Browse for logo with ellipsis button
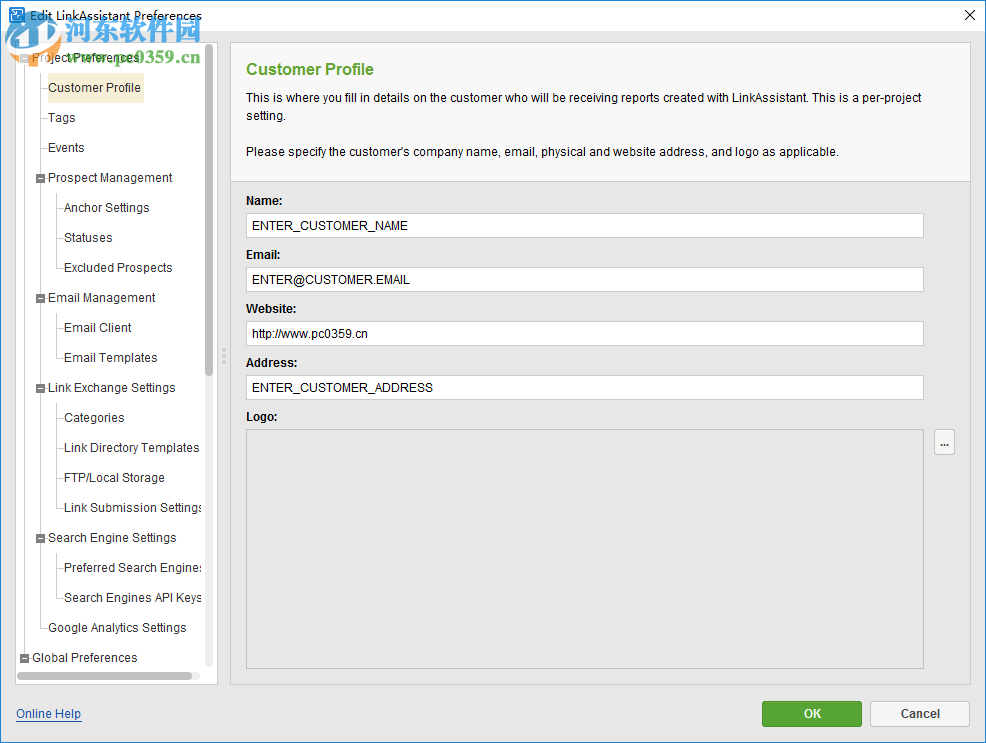Image resolution: width=986 pixels, height=743 pixels. pos(944,443)
